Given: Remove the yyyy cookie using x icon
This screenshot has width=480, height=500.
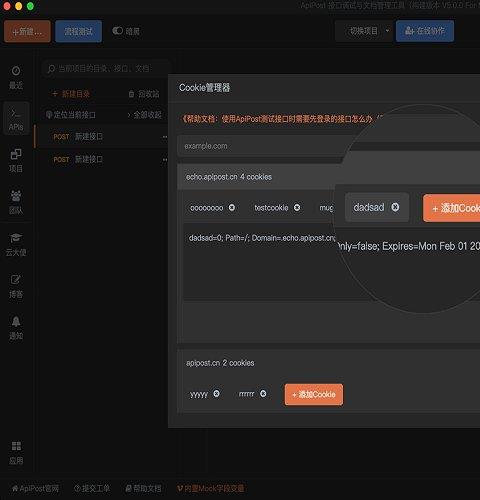Looking at the screenshot, I should tap(216, 394).
